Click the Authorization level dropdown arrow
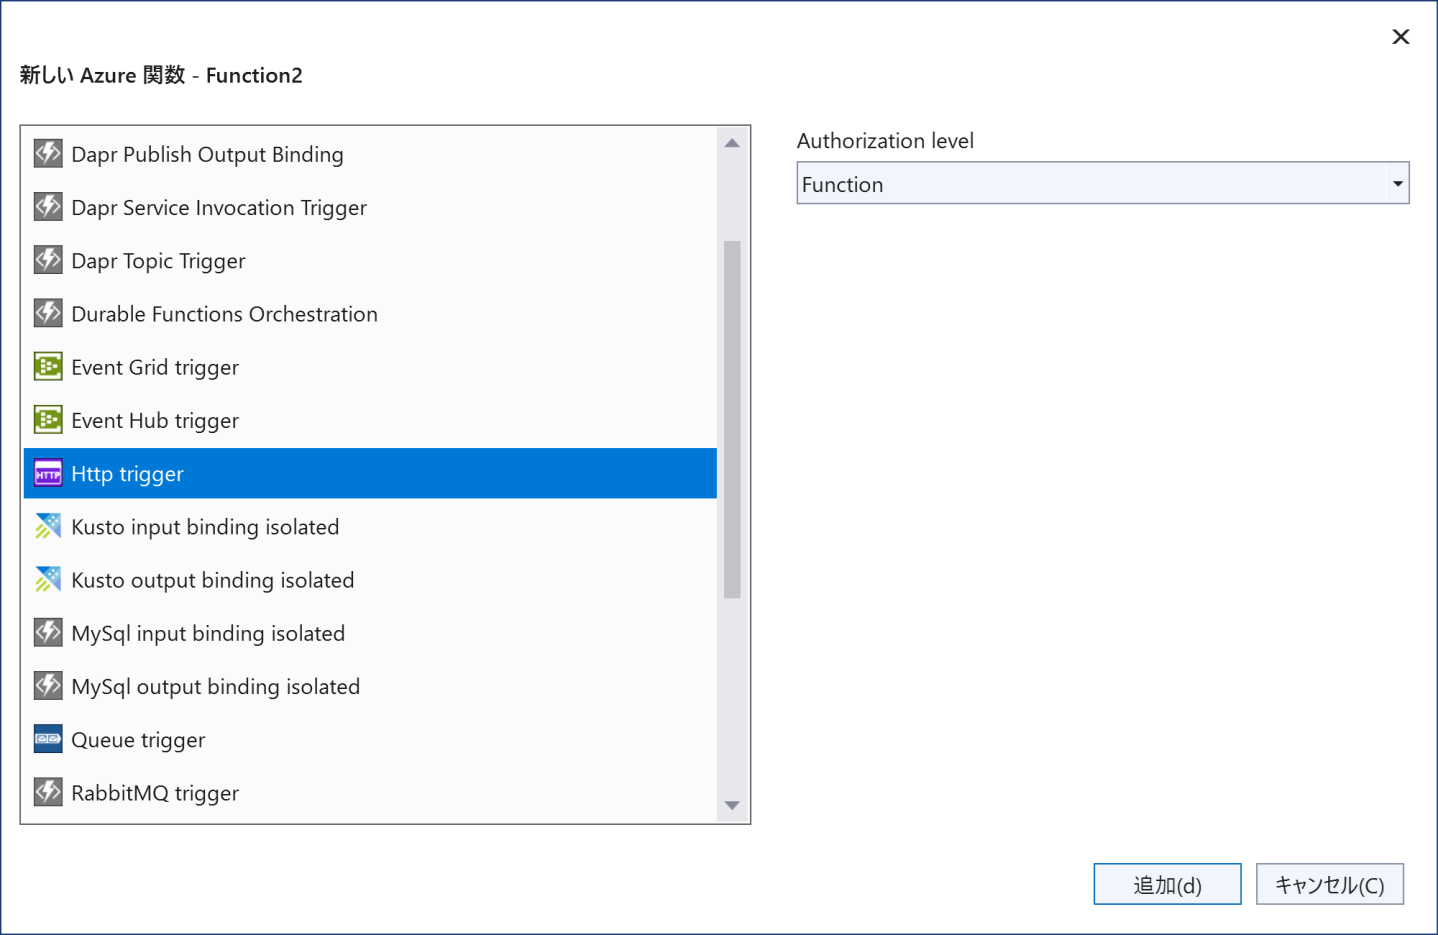Screen dimensions: 1438x935 pyautogui.click(x=1397, y=183)
